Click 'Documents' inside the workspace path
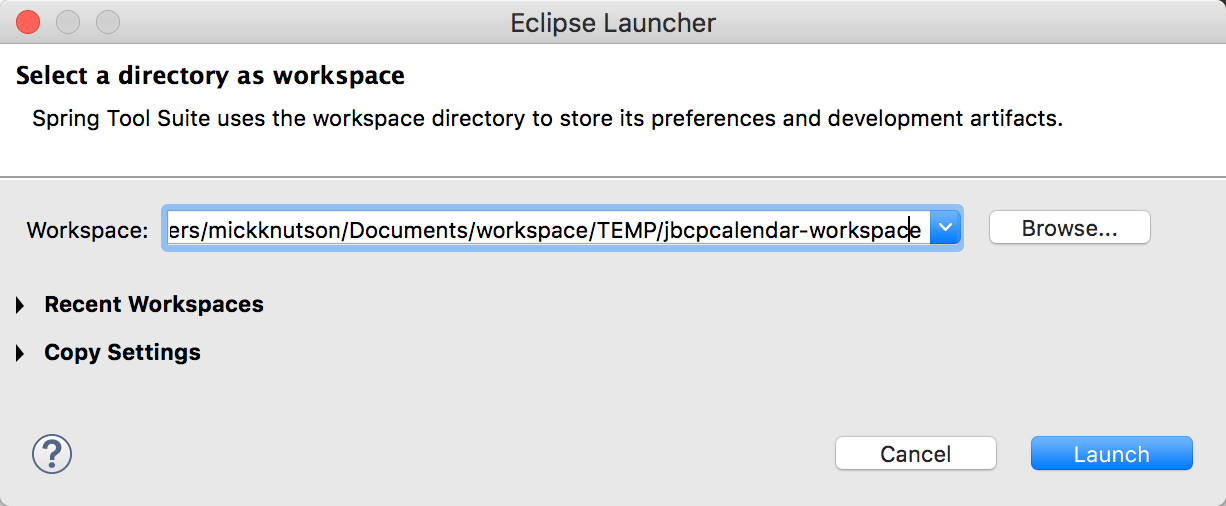 click(409, 231)
